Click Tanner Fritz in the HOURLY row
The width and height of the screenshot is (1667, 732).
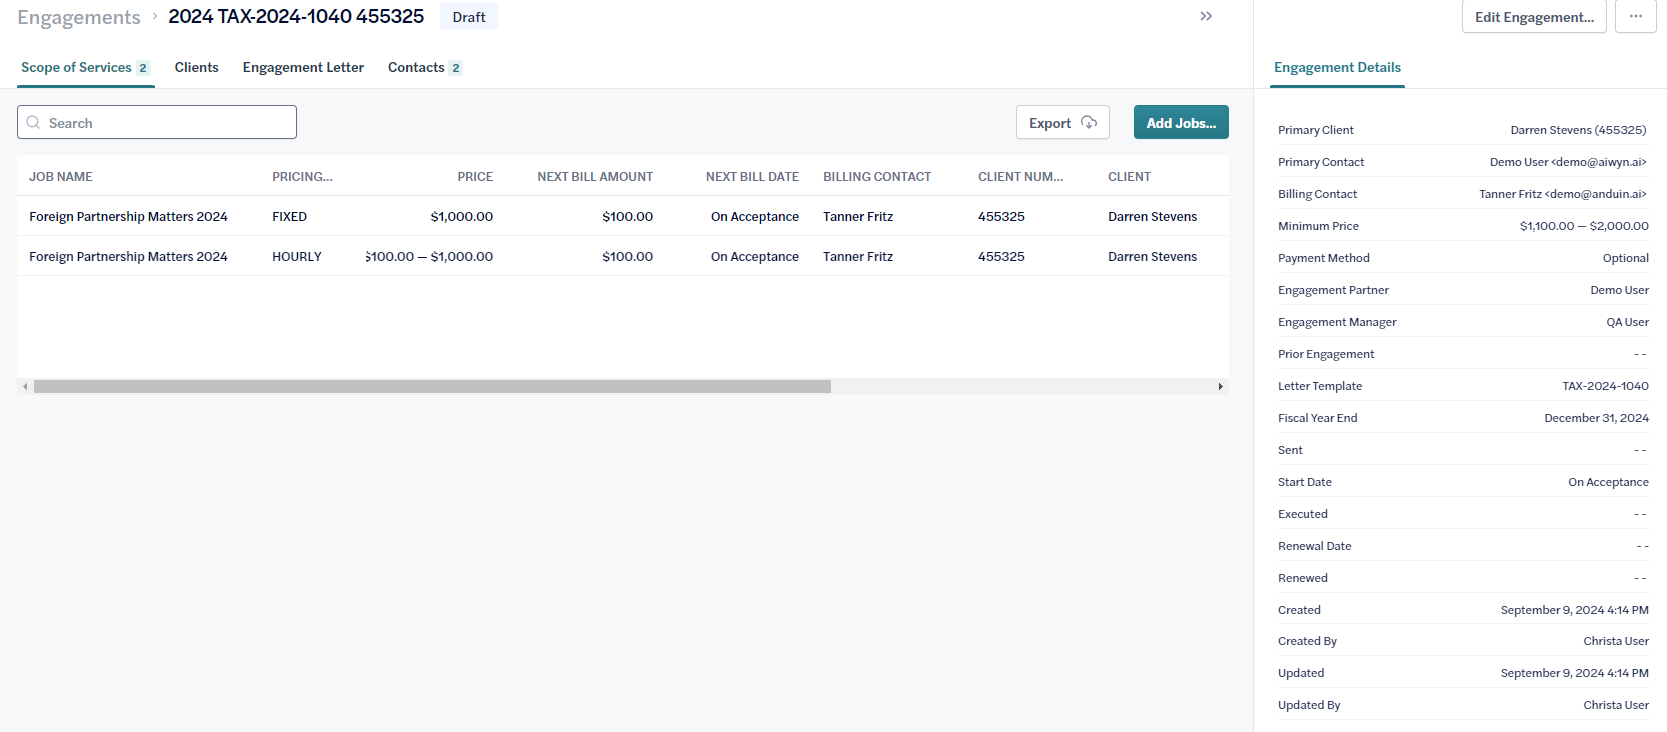[x=858, y=257]
